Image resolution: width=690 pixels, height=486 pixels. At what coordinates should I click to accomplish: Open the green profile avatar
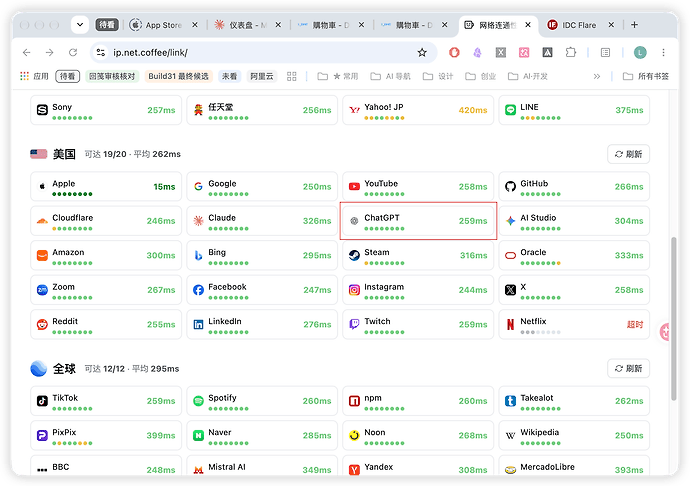tap(640, 53)
